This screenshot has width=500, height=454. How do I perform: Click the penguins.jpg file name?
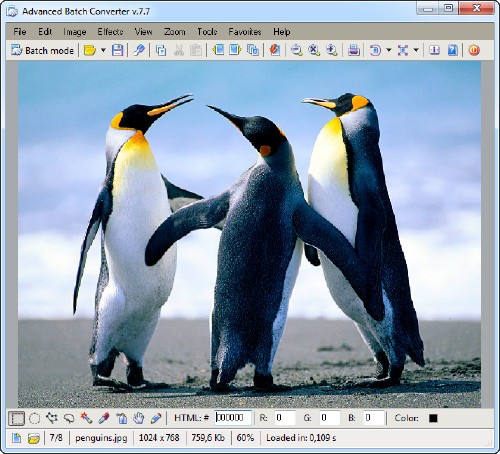(101, 438)
